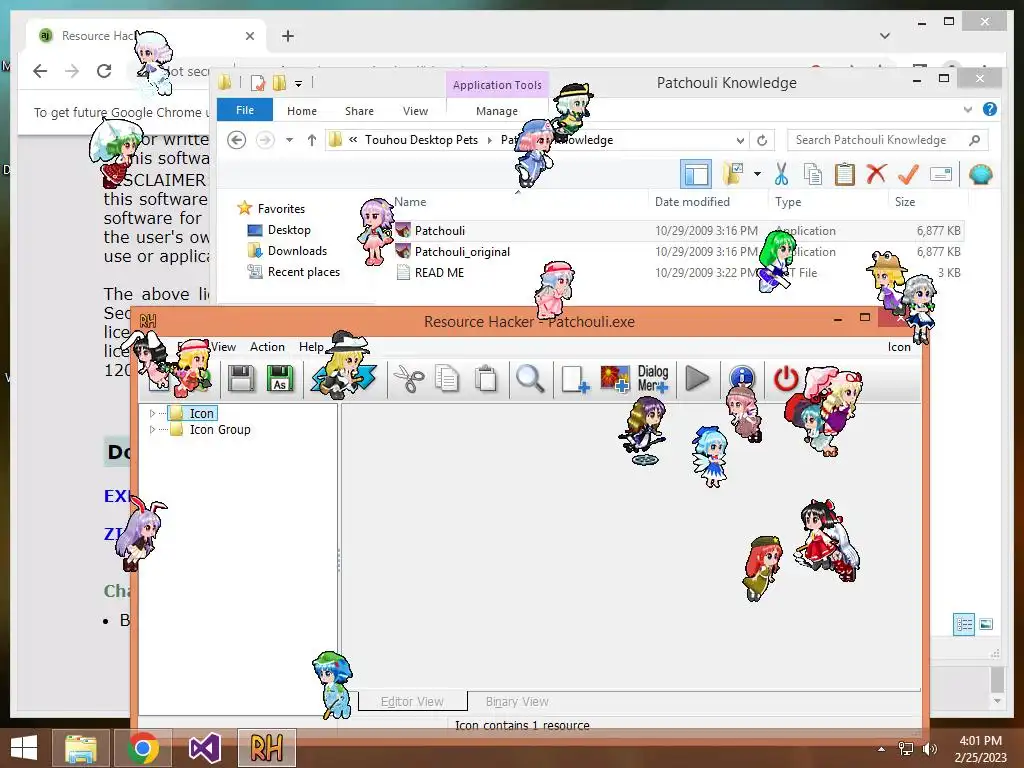Click the red power exit icon
1024x768 pixels.
tap(786, 379)
